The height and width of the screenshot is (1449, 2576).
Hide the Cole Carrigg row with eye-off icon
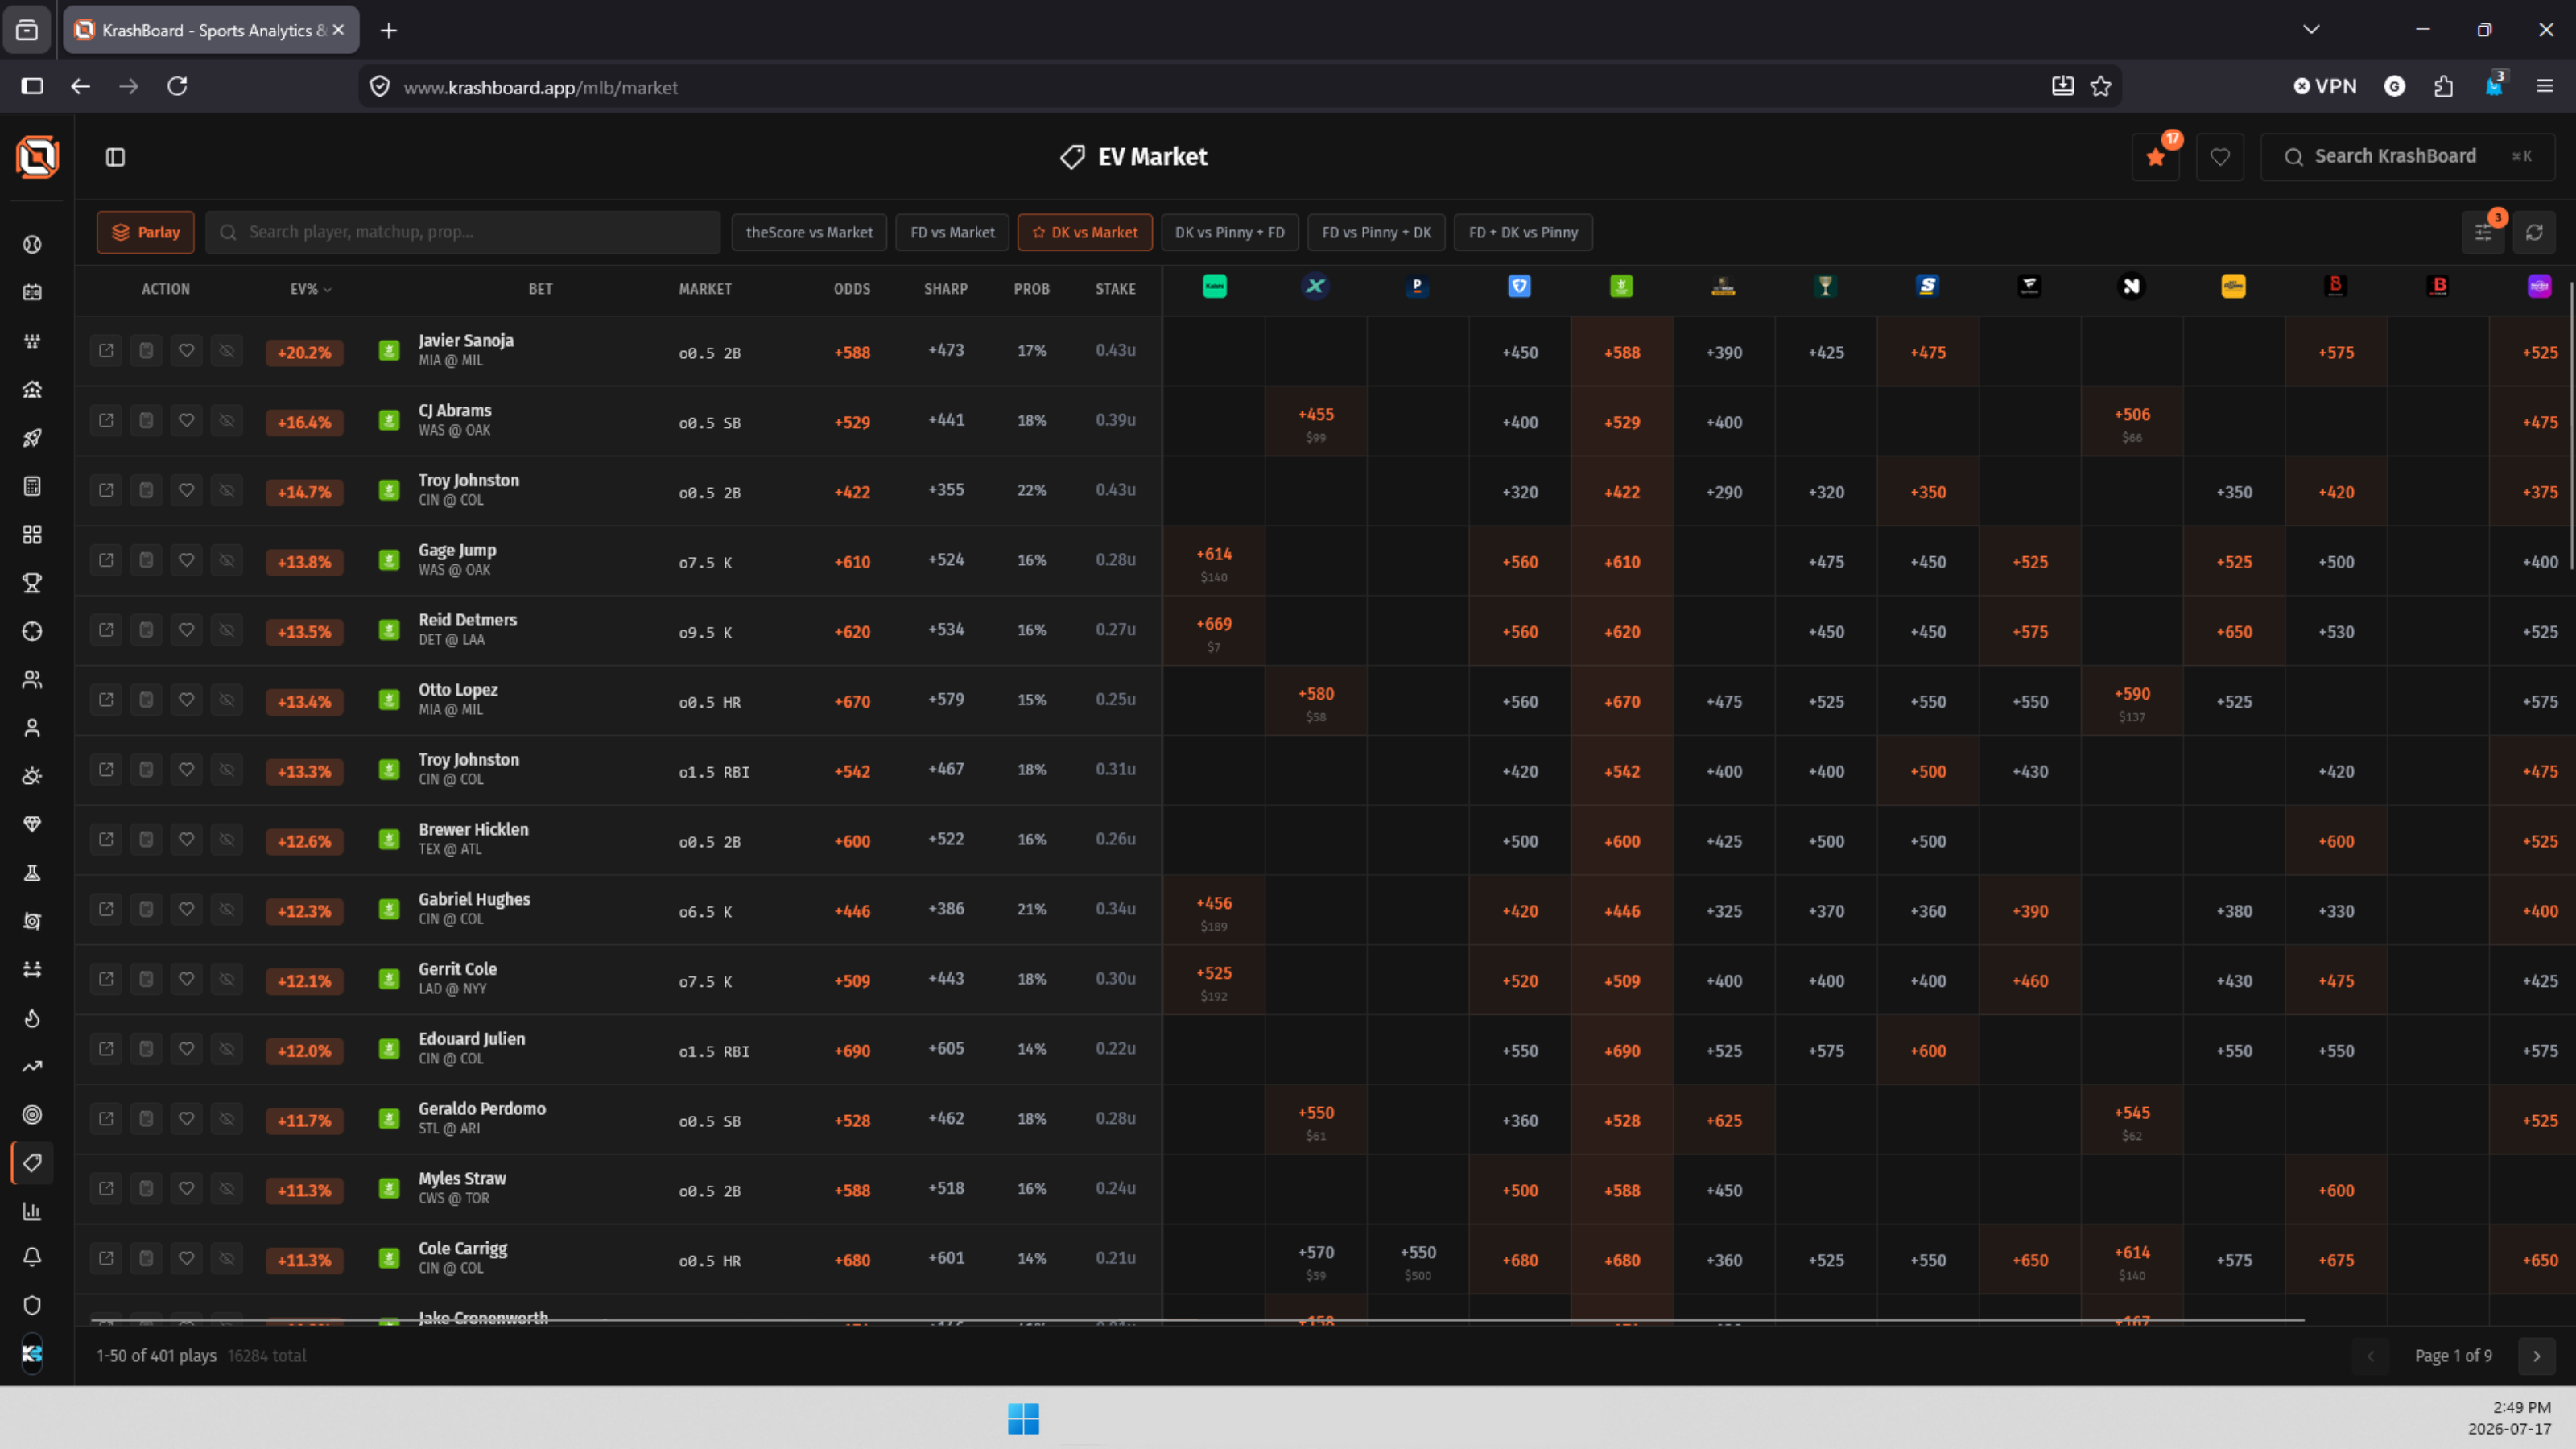(227, 1258)
